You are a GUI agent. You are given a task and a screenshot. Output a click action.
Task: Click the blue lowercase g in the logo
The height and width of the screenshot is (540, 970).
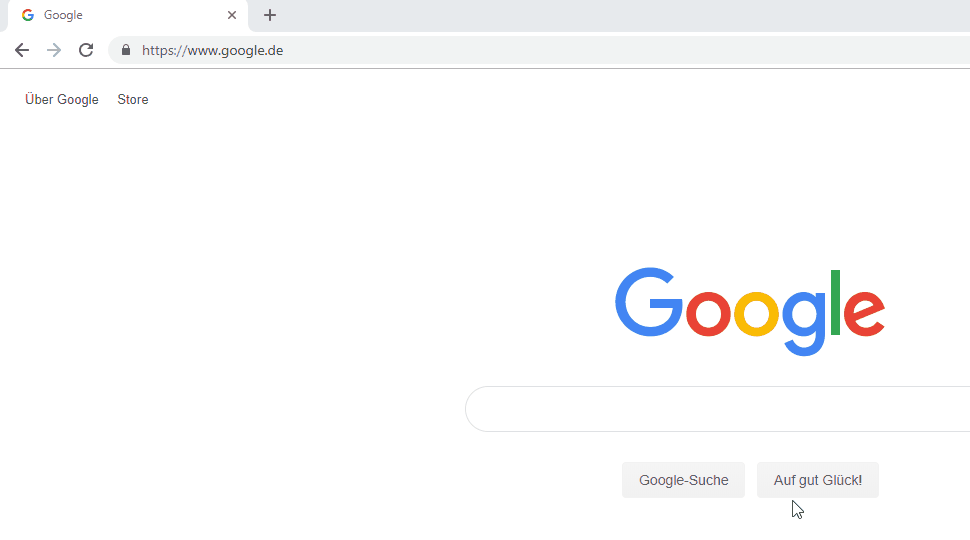click(x=804, y=322)
